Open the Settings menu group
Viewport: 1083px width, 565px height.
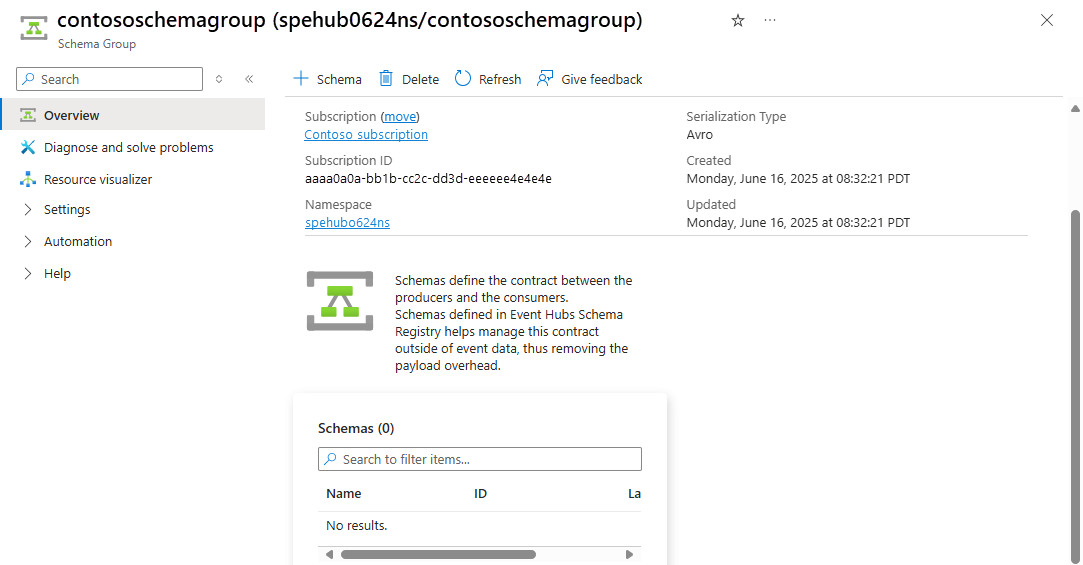[67, 209]
